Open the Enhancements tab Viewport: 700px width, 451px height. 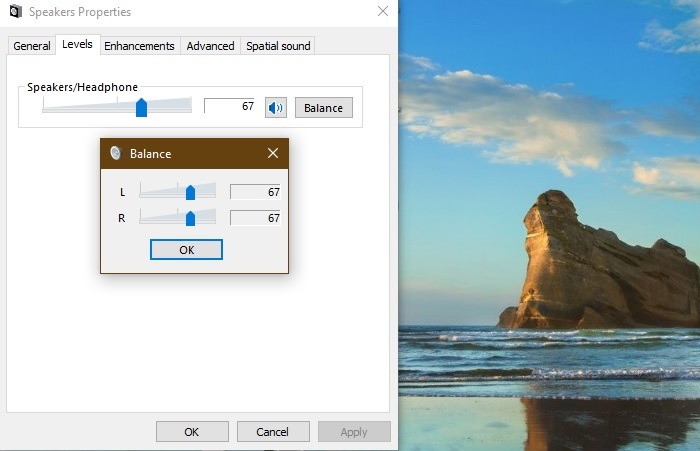pyautogui.click(x=139, y=46)
